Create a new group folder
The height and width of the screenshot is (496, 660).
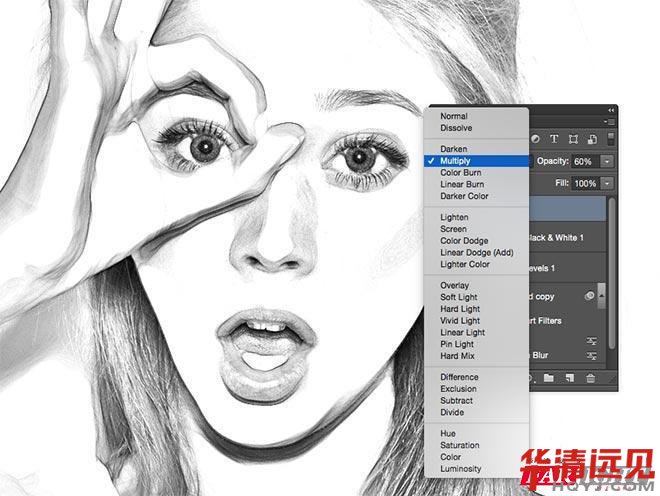(550, 378)
